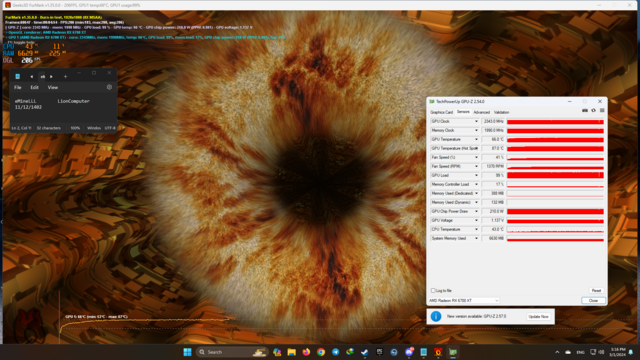Click the GPU Clock red sensor graph

(x=555, y=121)
